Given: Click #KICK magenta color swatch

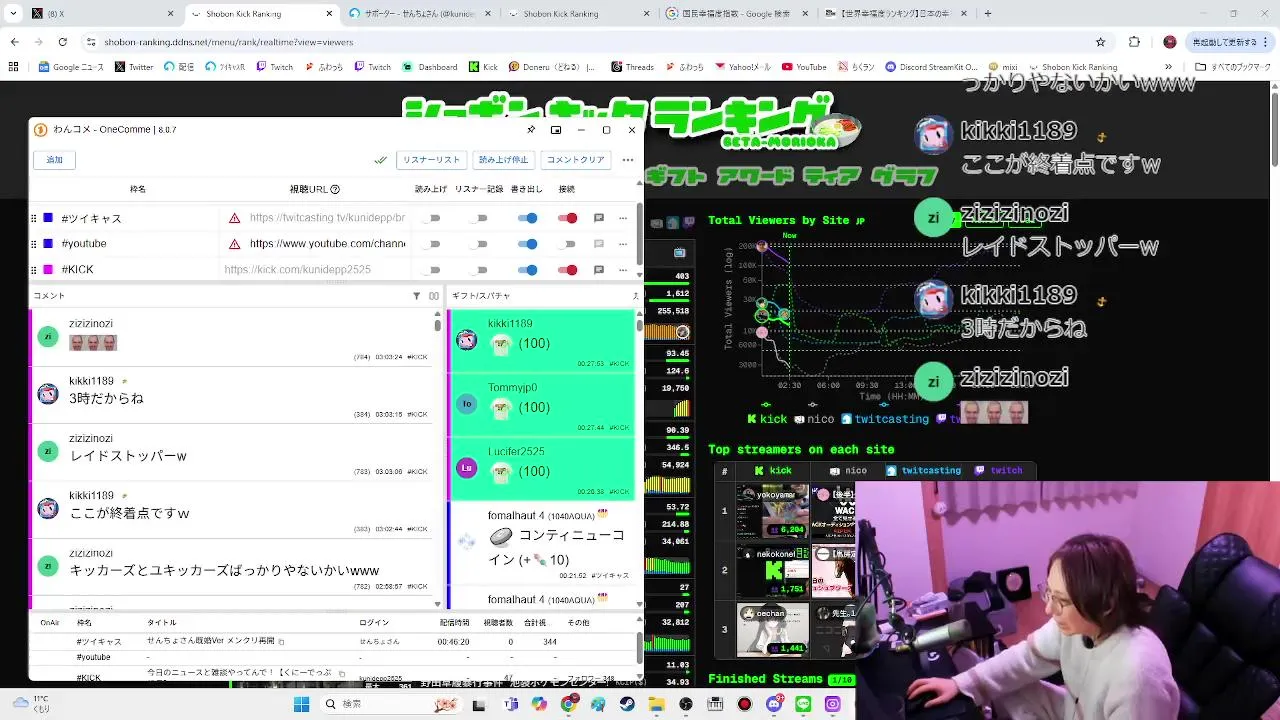Looking at the screenshot, I should (48, 270).
